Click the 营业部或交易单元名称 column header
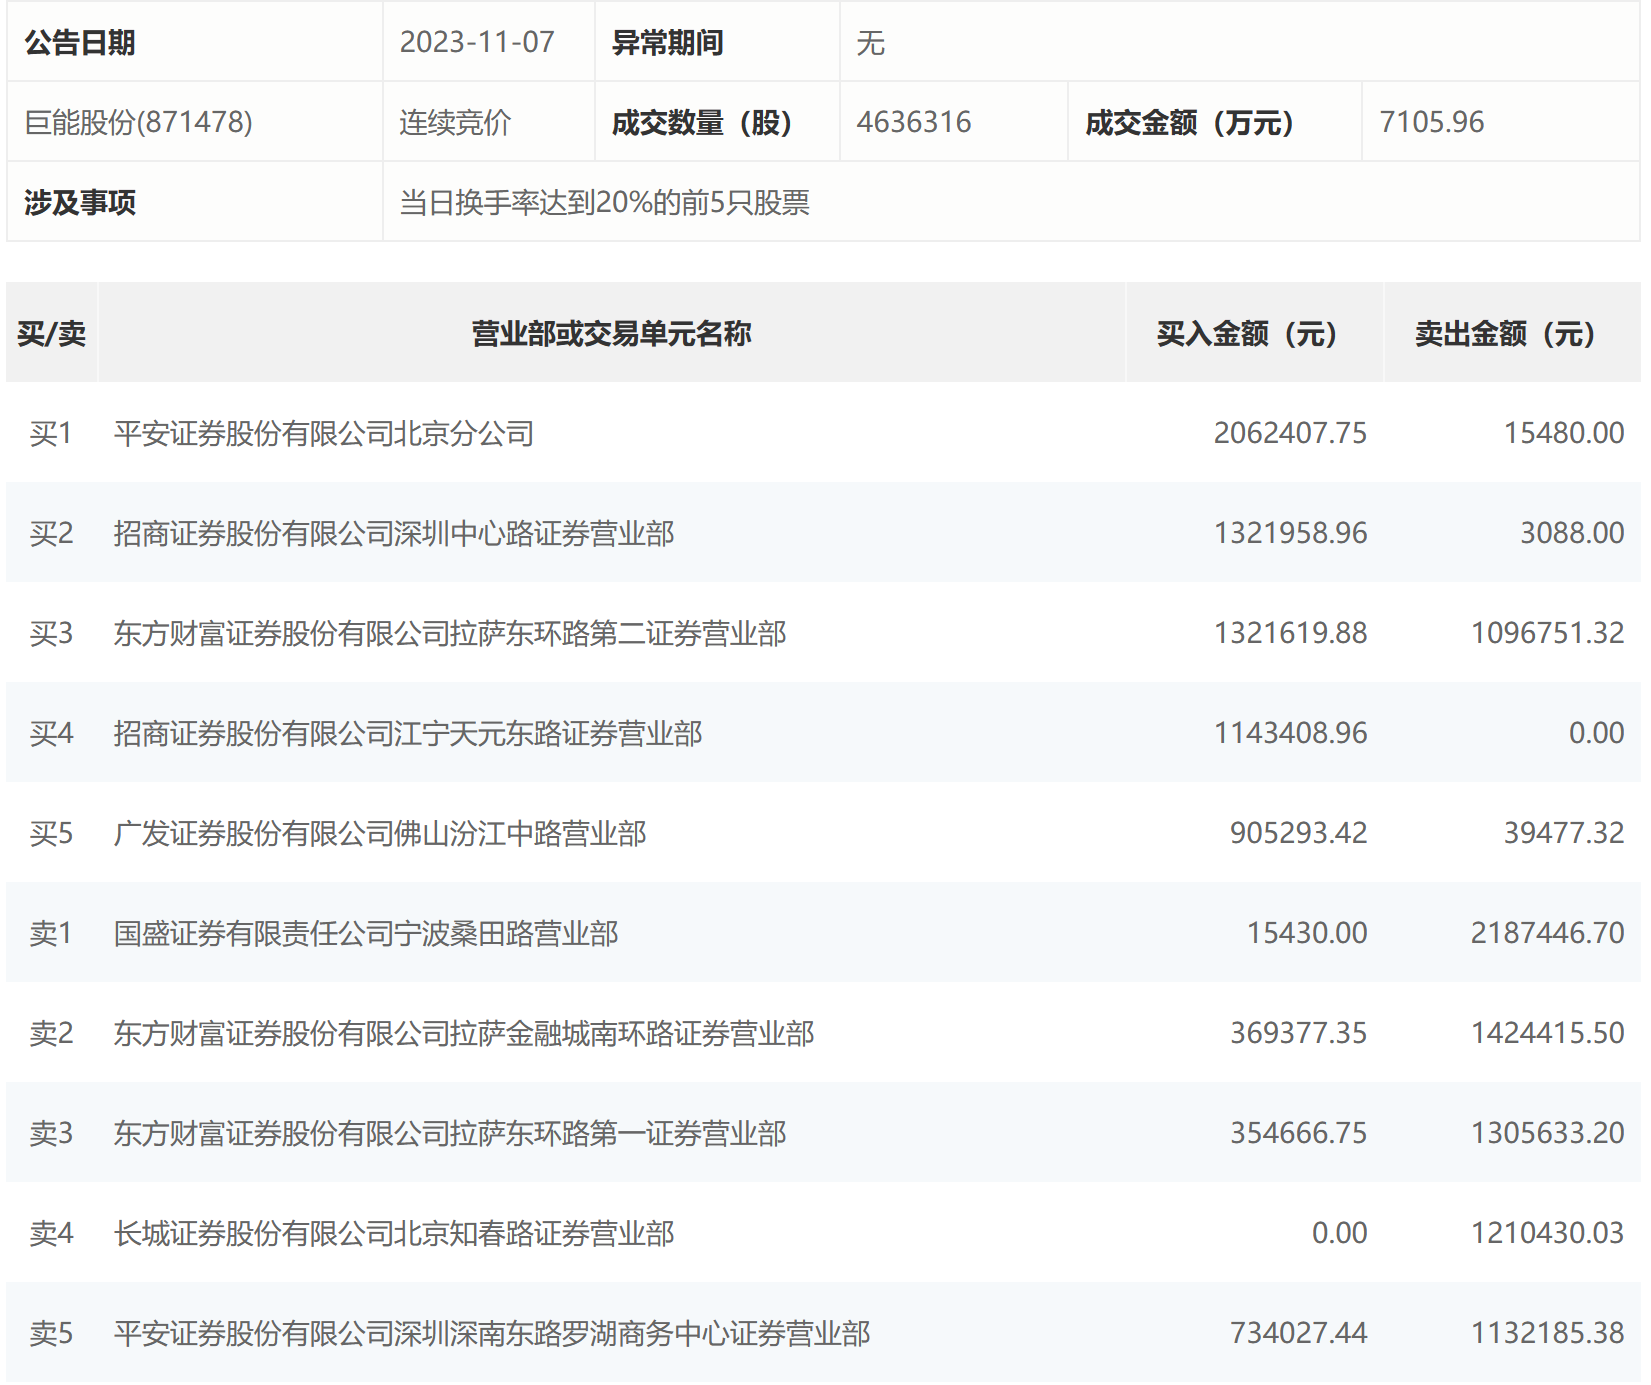 [x=611, y=333]
